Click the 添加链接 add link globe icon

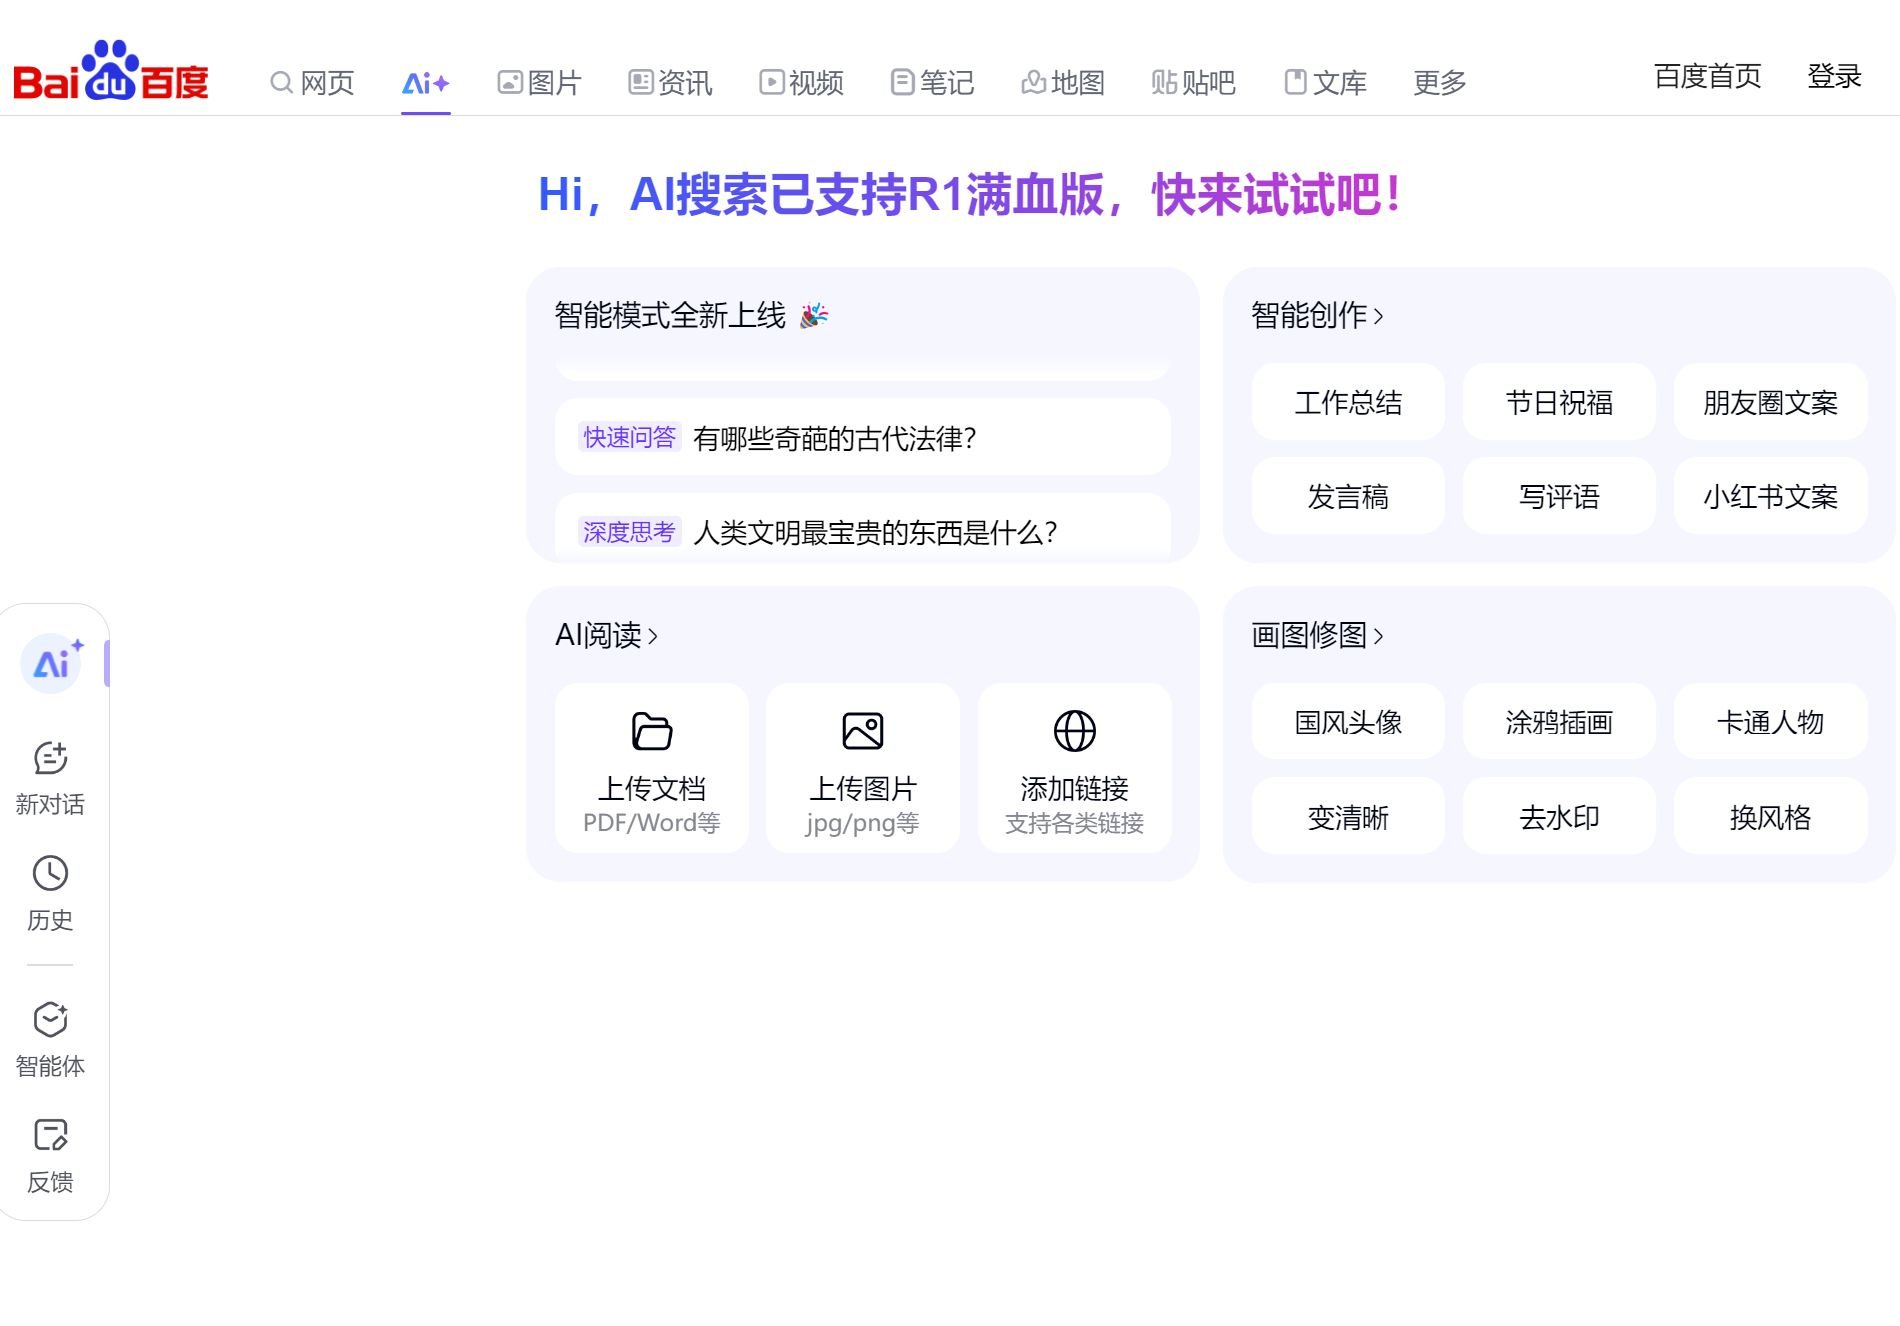point(1074,731)
